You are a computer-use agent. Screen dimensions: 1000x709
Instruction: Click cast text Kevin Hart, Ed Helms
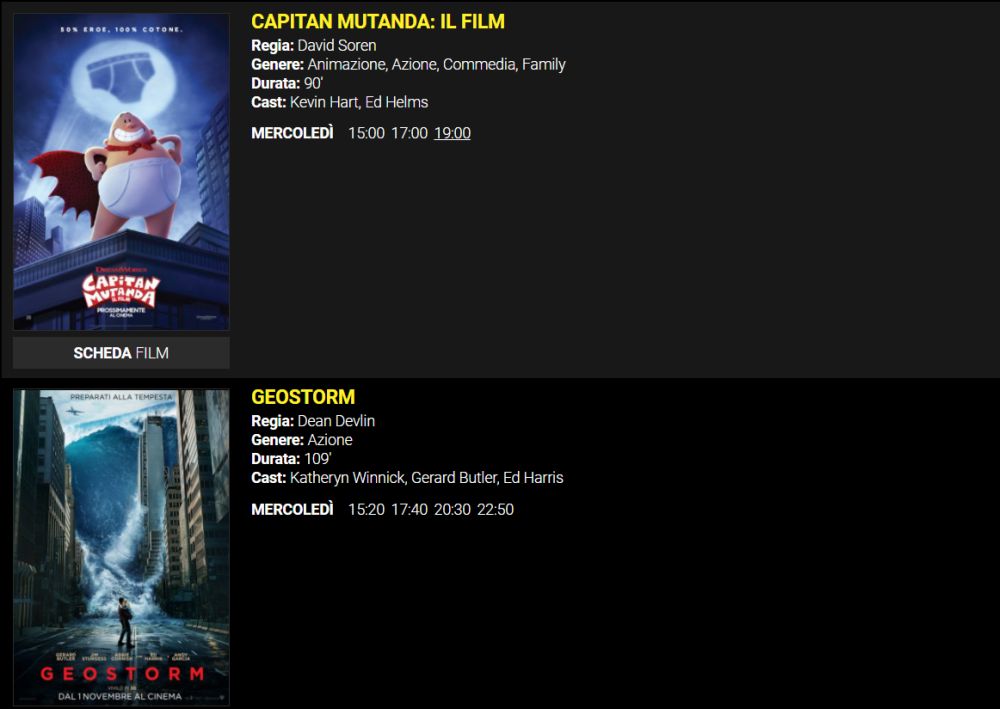359,102
